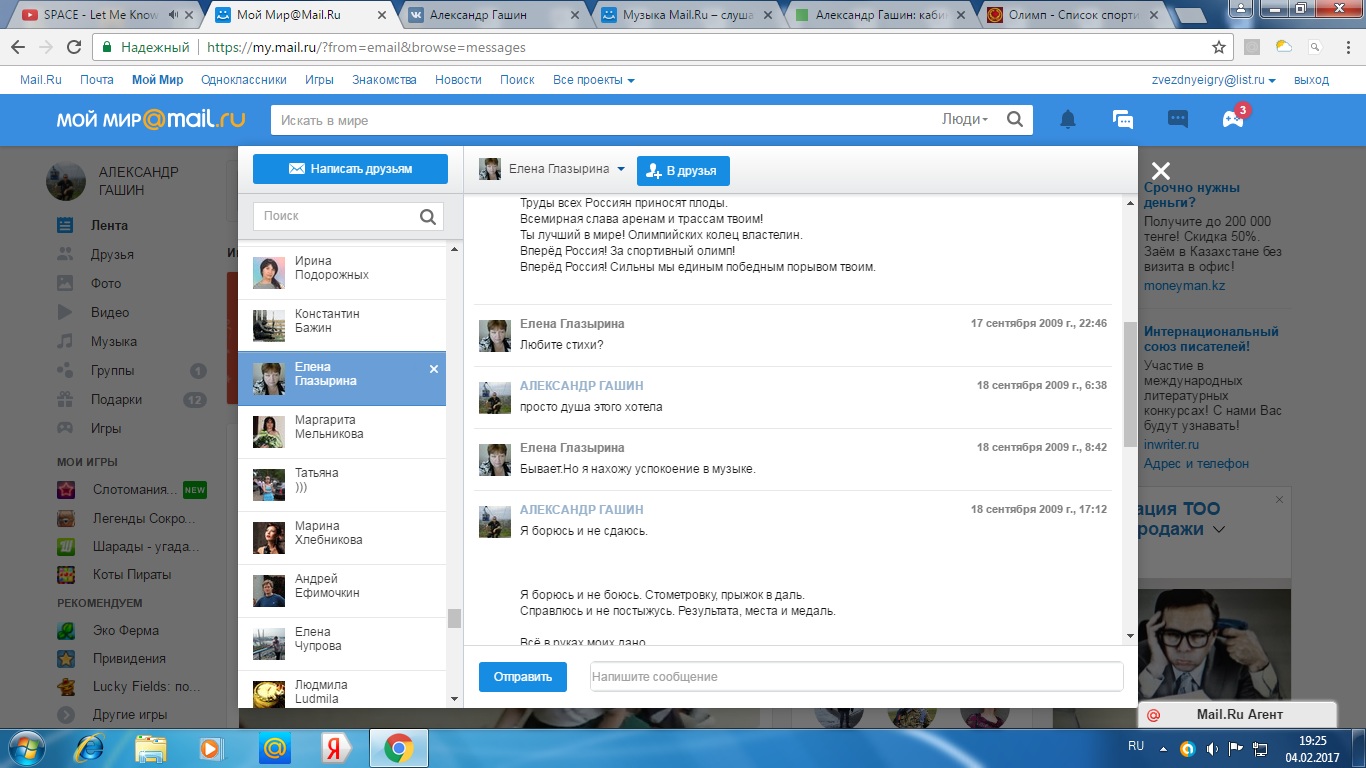Image resolution: width=1366 pixels, height=768 pixels.
Task: Click the Слотомания game icon
Action: (66, 490)
